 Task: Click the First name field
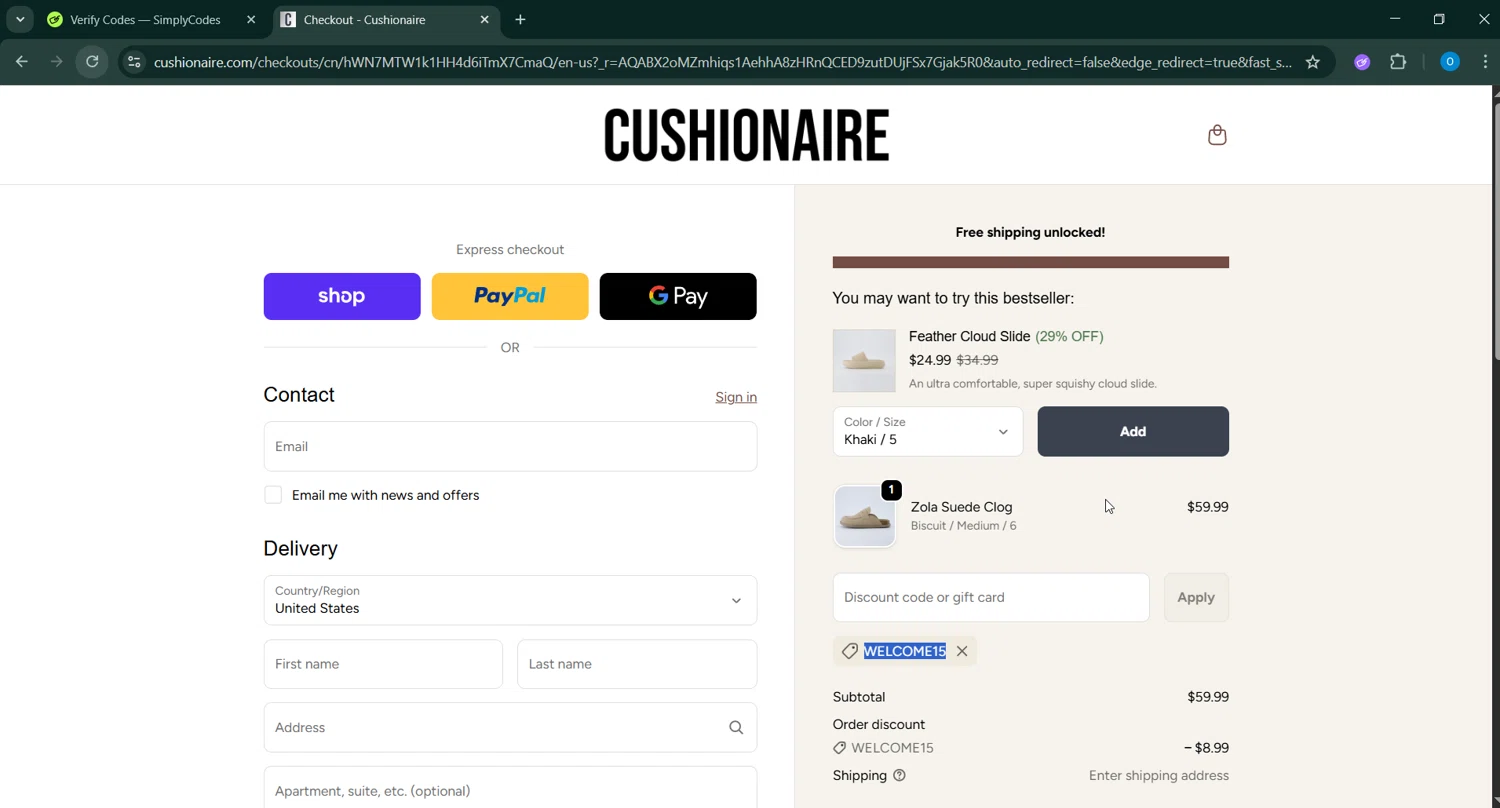pos(383,664)
